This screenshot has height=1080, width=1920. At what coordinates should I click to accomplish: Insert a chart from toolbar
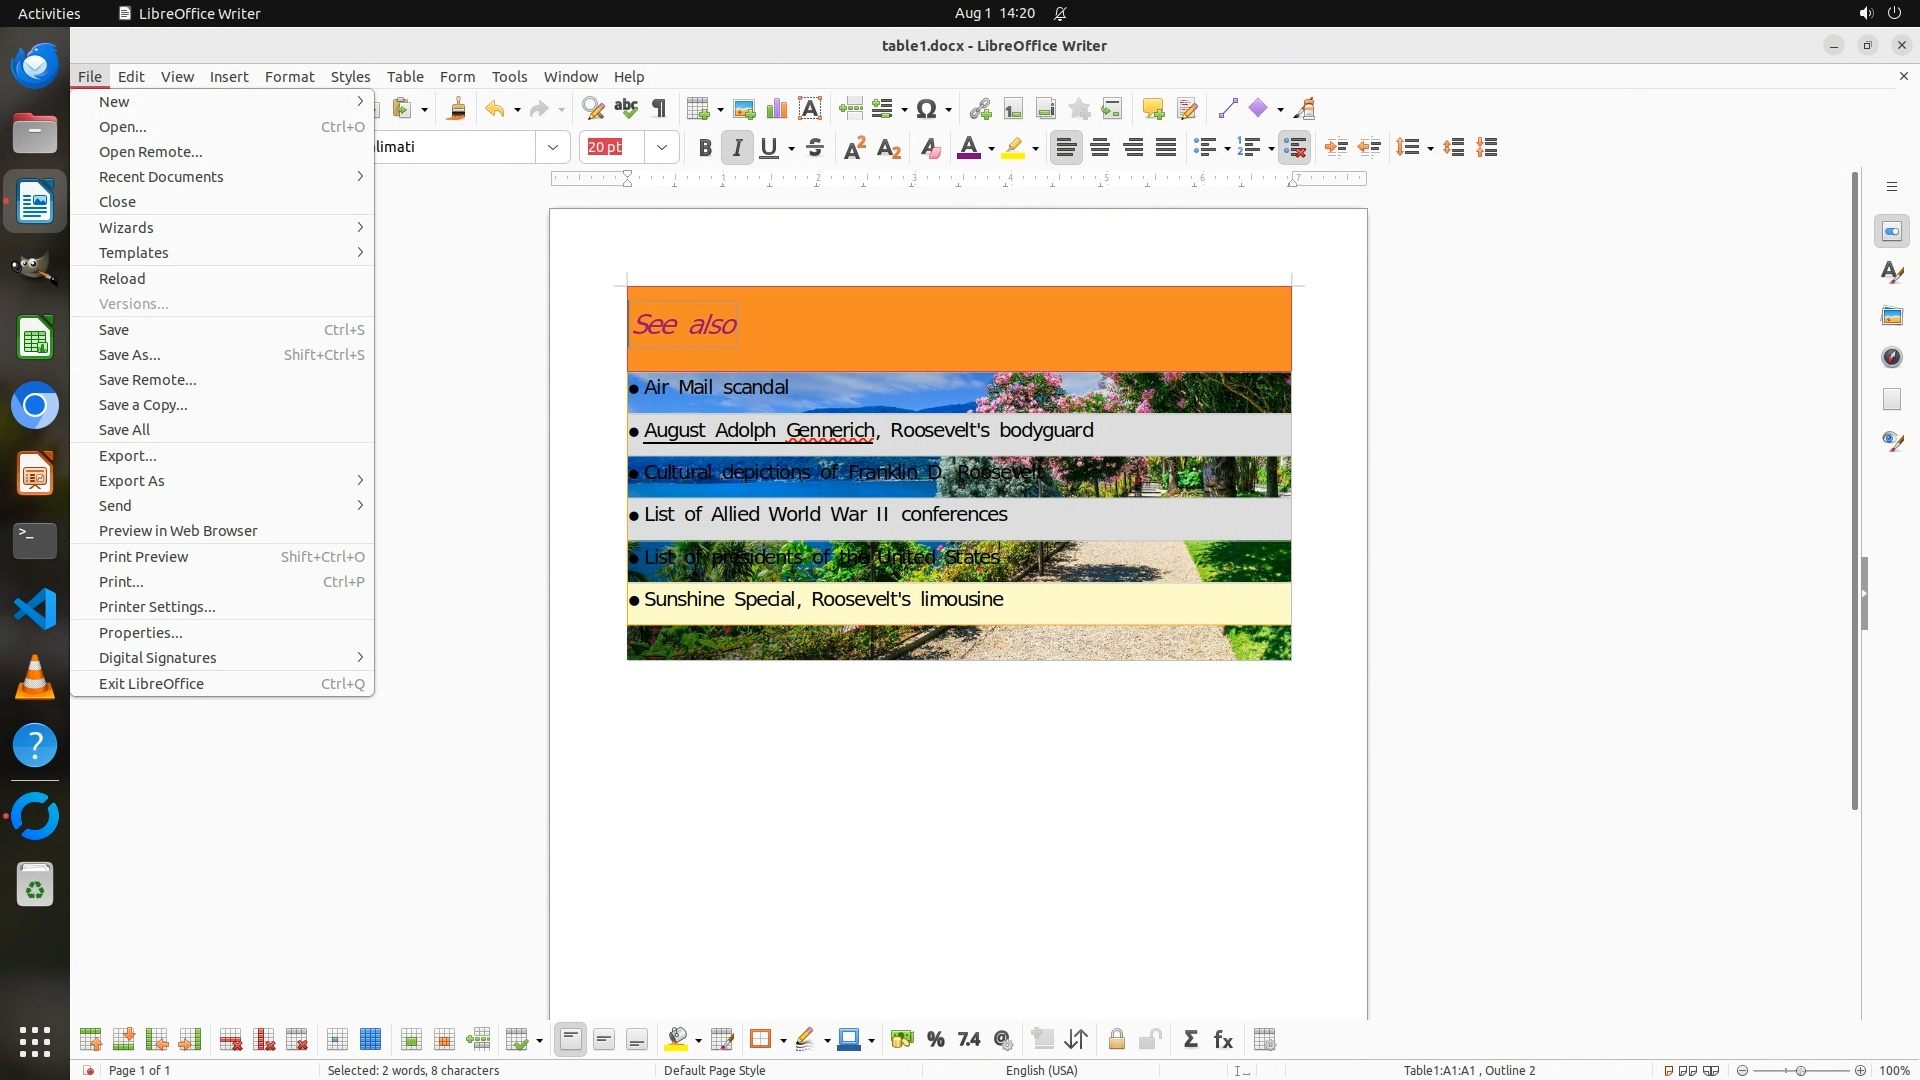[776, 109]
